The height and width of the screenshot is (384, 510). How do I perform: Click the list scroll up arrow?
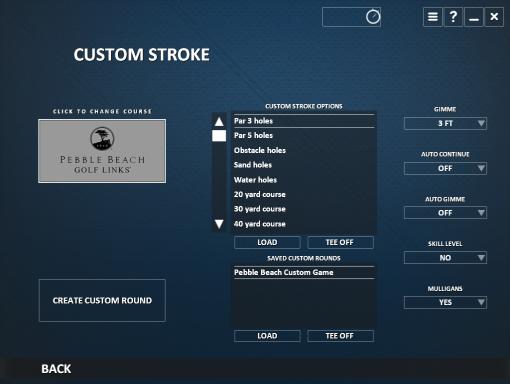point(219,122)
